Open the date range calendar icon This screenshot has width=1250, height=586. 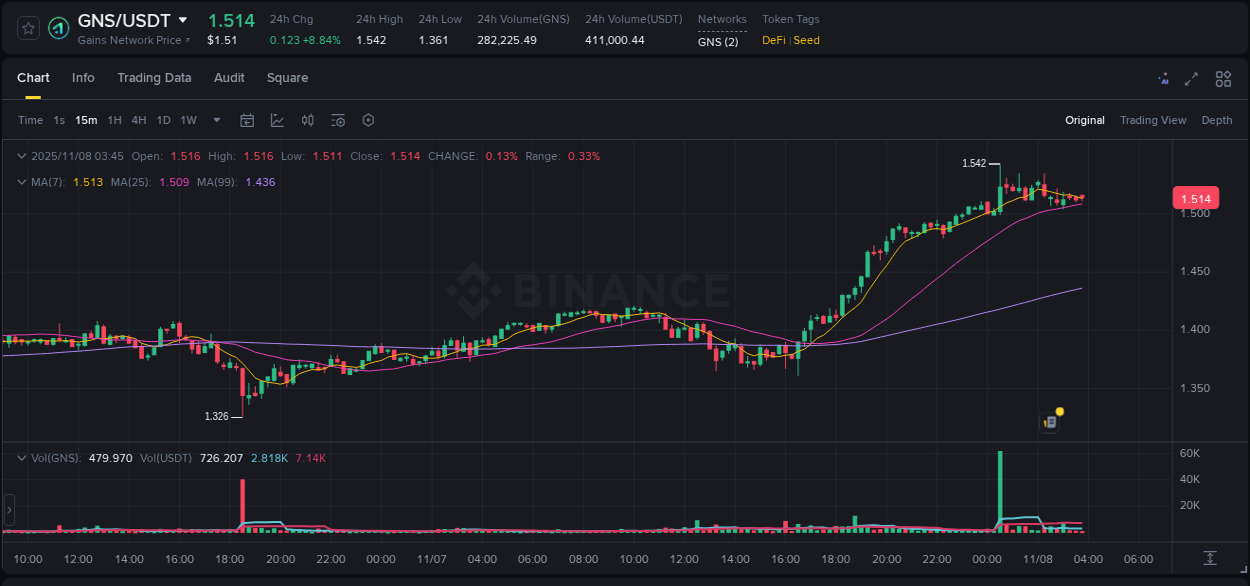point(247,120)
